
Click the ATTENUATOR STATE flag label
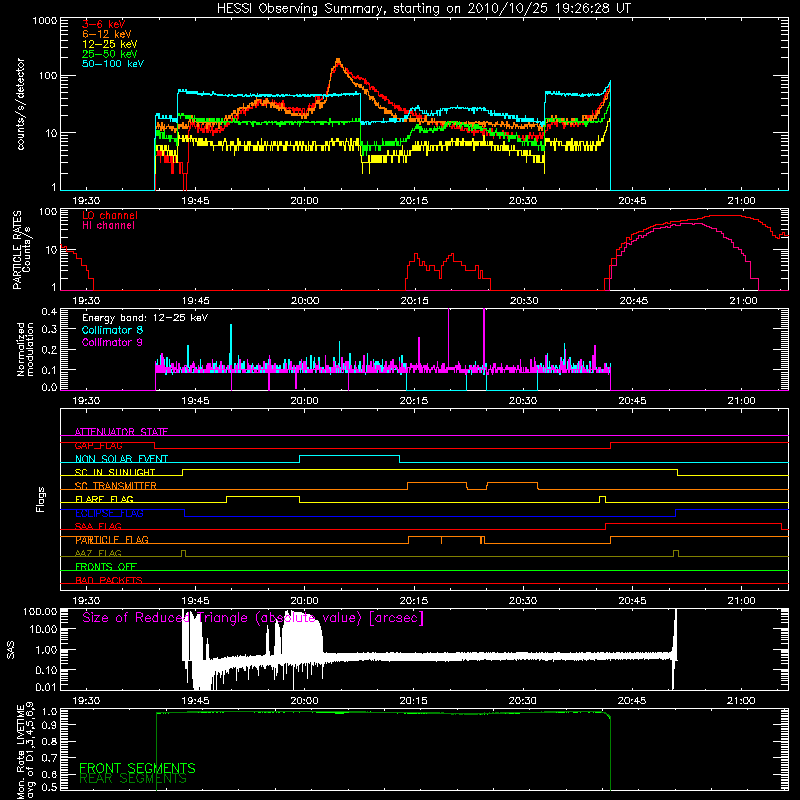pyautogui.click(x=121, y=432)
